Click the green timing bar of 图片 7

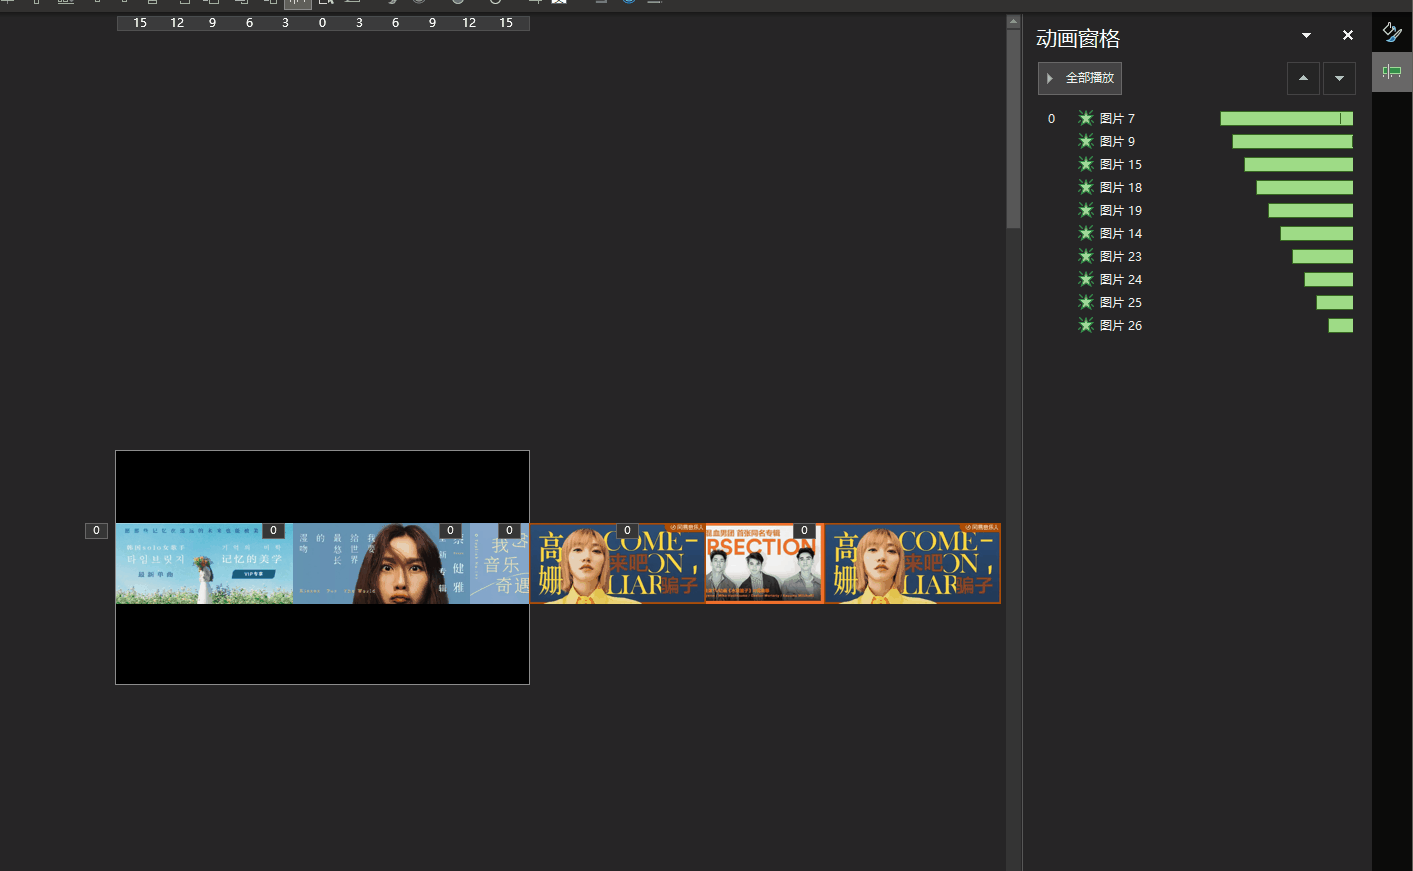(x=1287, y=118)
